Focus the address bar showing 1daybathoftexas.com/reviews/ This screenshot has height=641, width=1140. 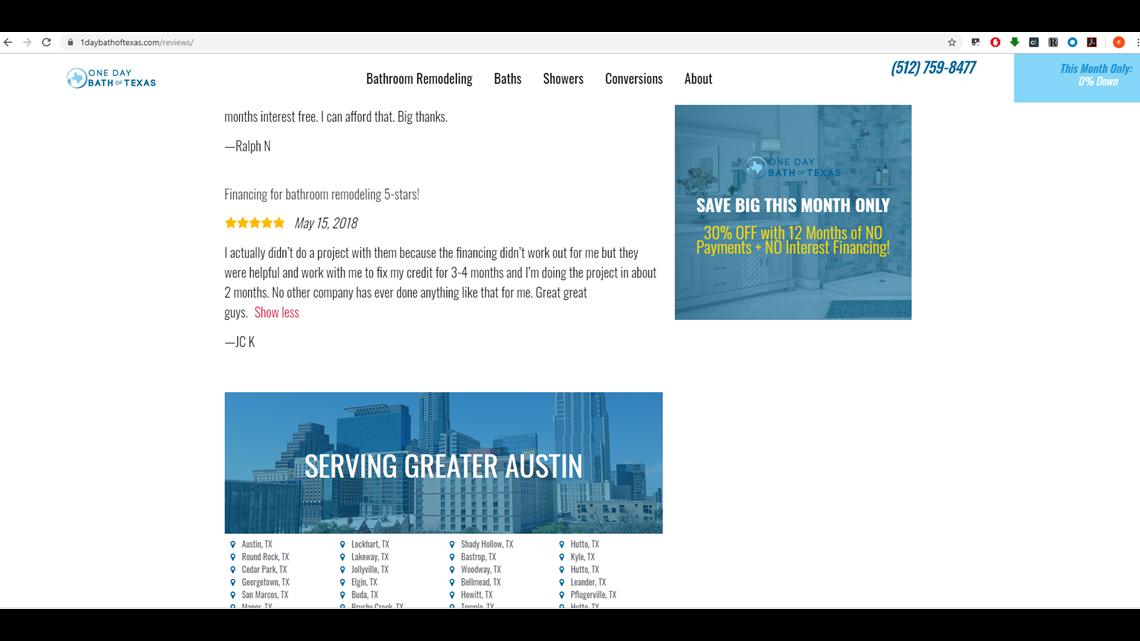502,42
